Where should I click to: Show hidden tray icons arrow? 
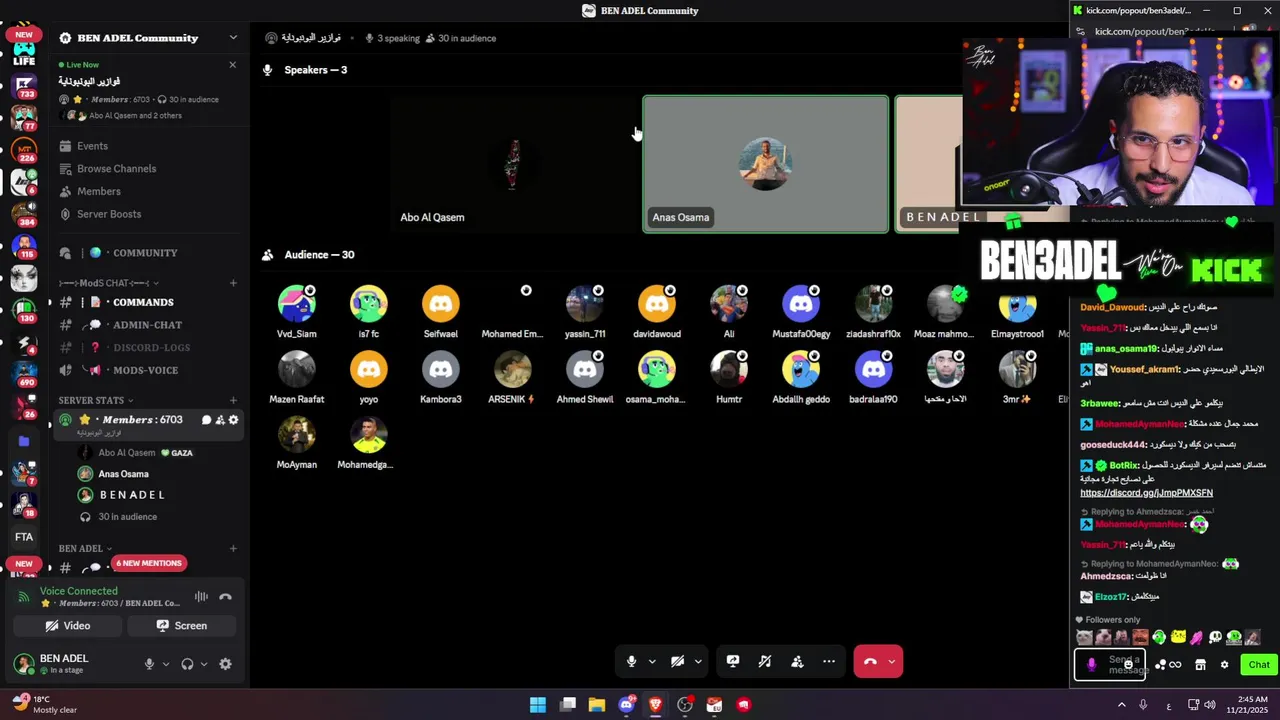[x=1121, y=705]
